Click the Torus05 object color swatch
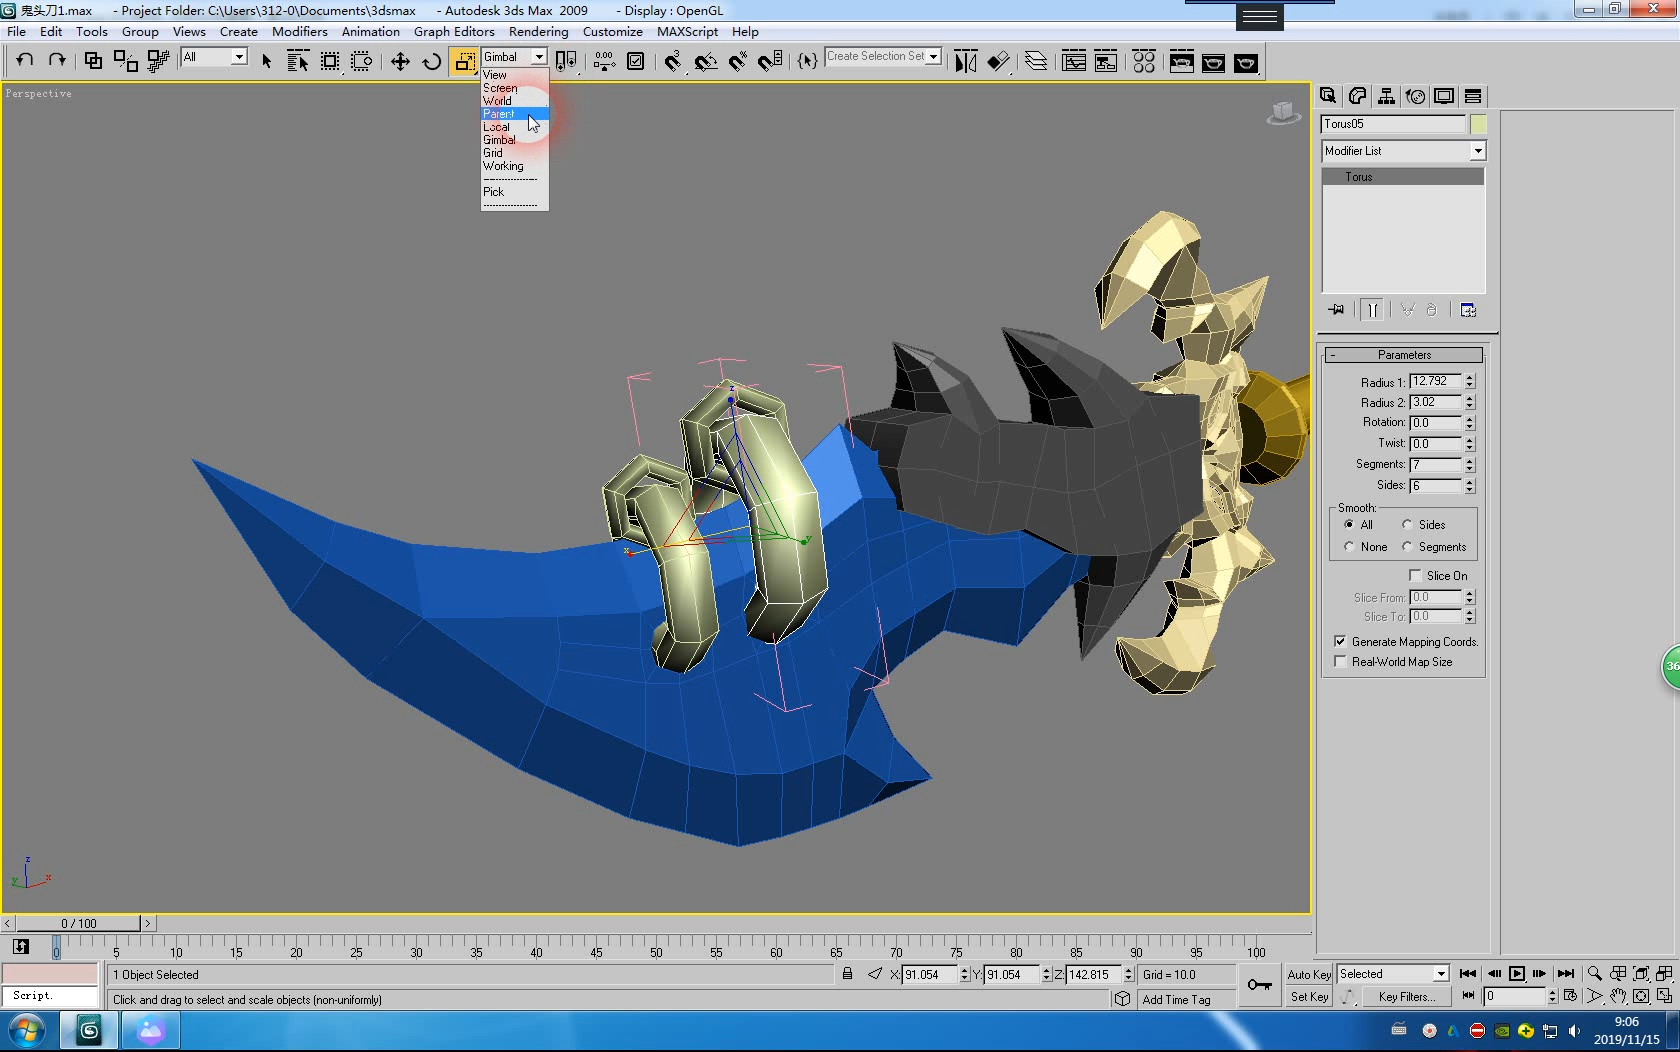This screenshot has width=1680, height=1052. pos(1478,124)
